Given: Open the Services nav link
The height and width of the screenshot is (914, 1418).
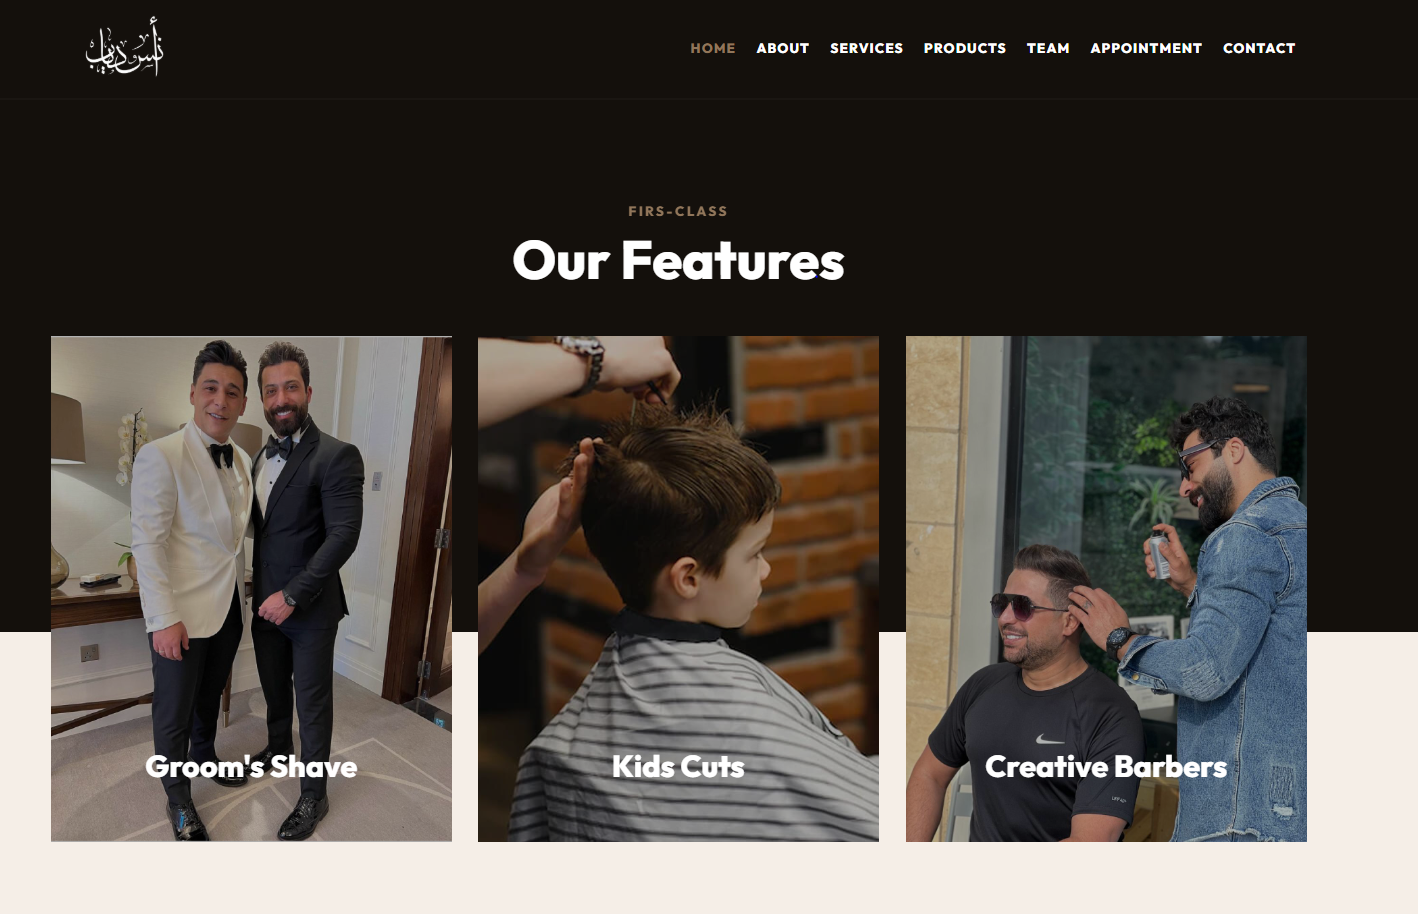Looking at the screenshot, I should (866, 48).
